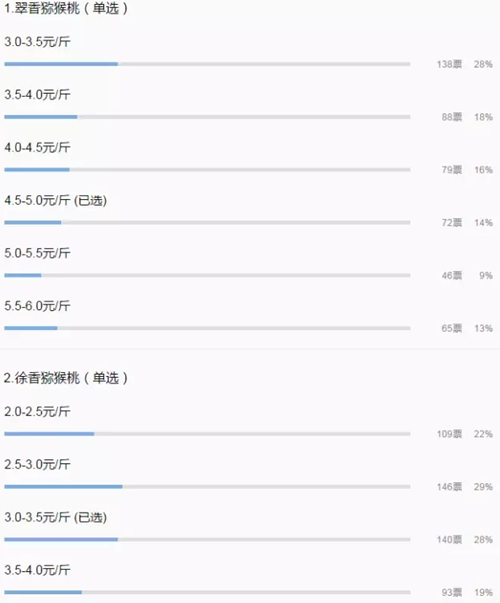Click the 140票 28% vote result
Screen dimensions: 500x603
point(465,540)
